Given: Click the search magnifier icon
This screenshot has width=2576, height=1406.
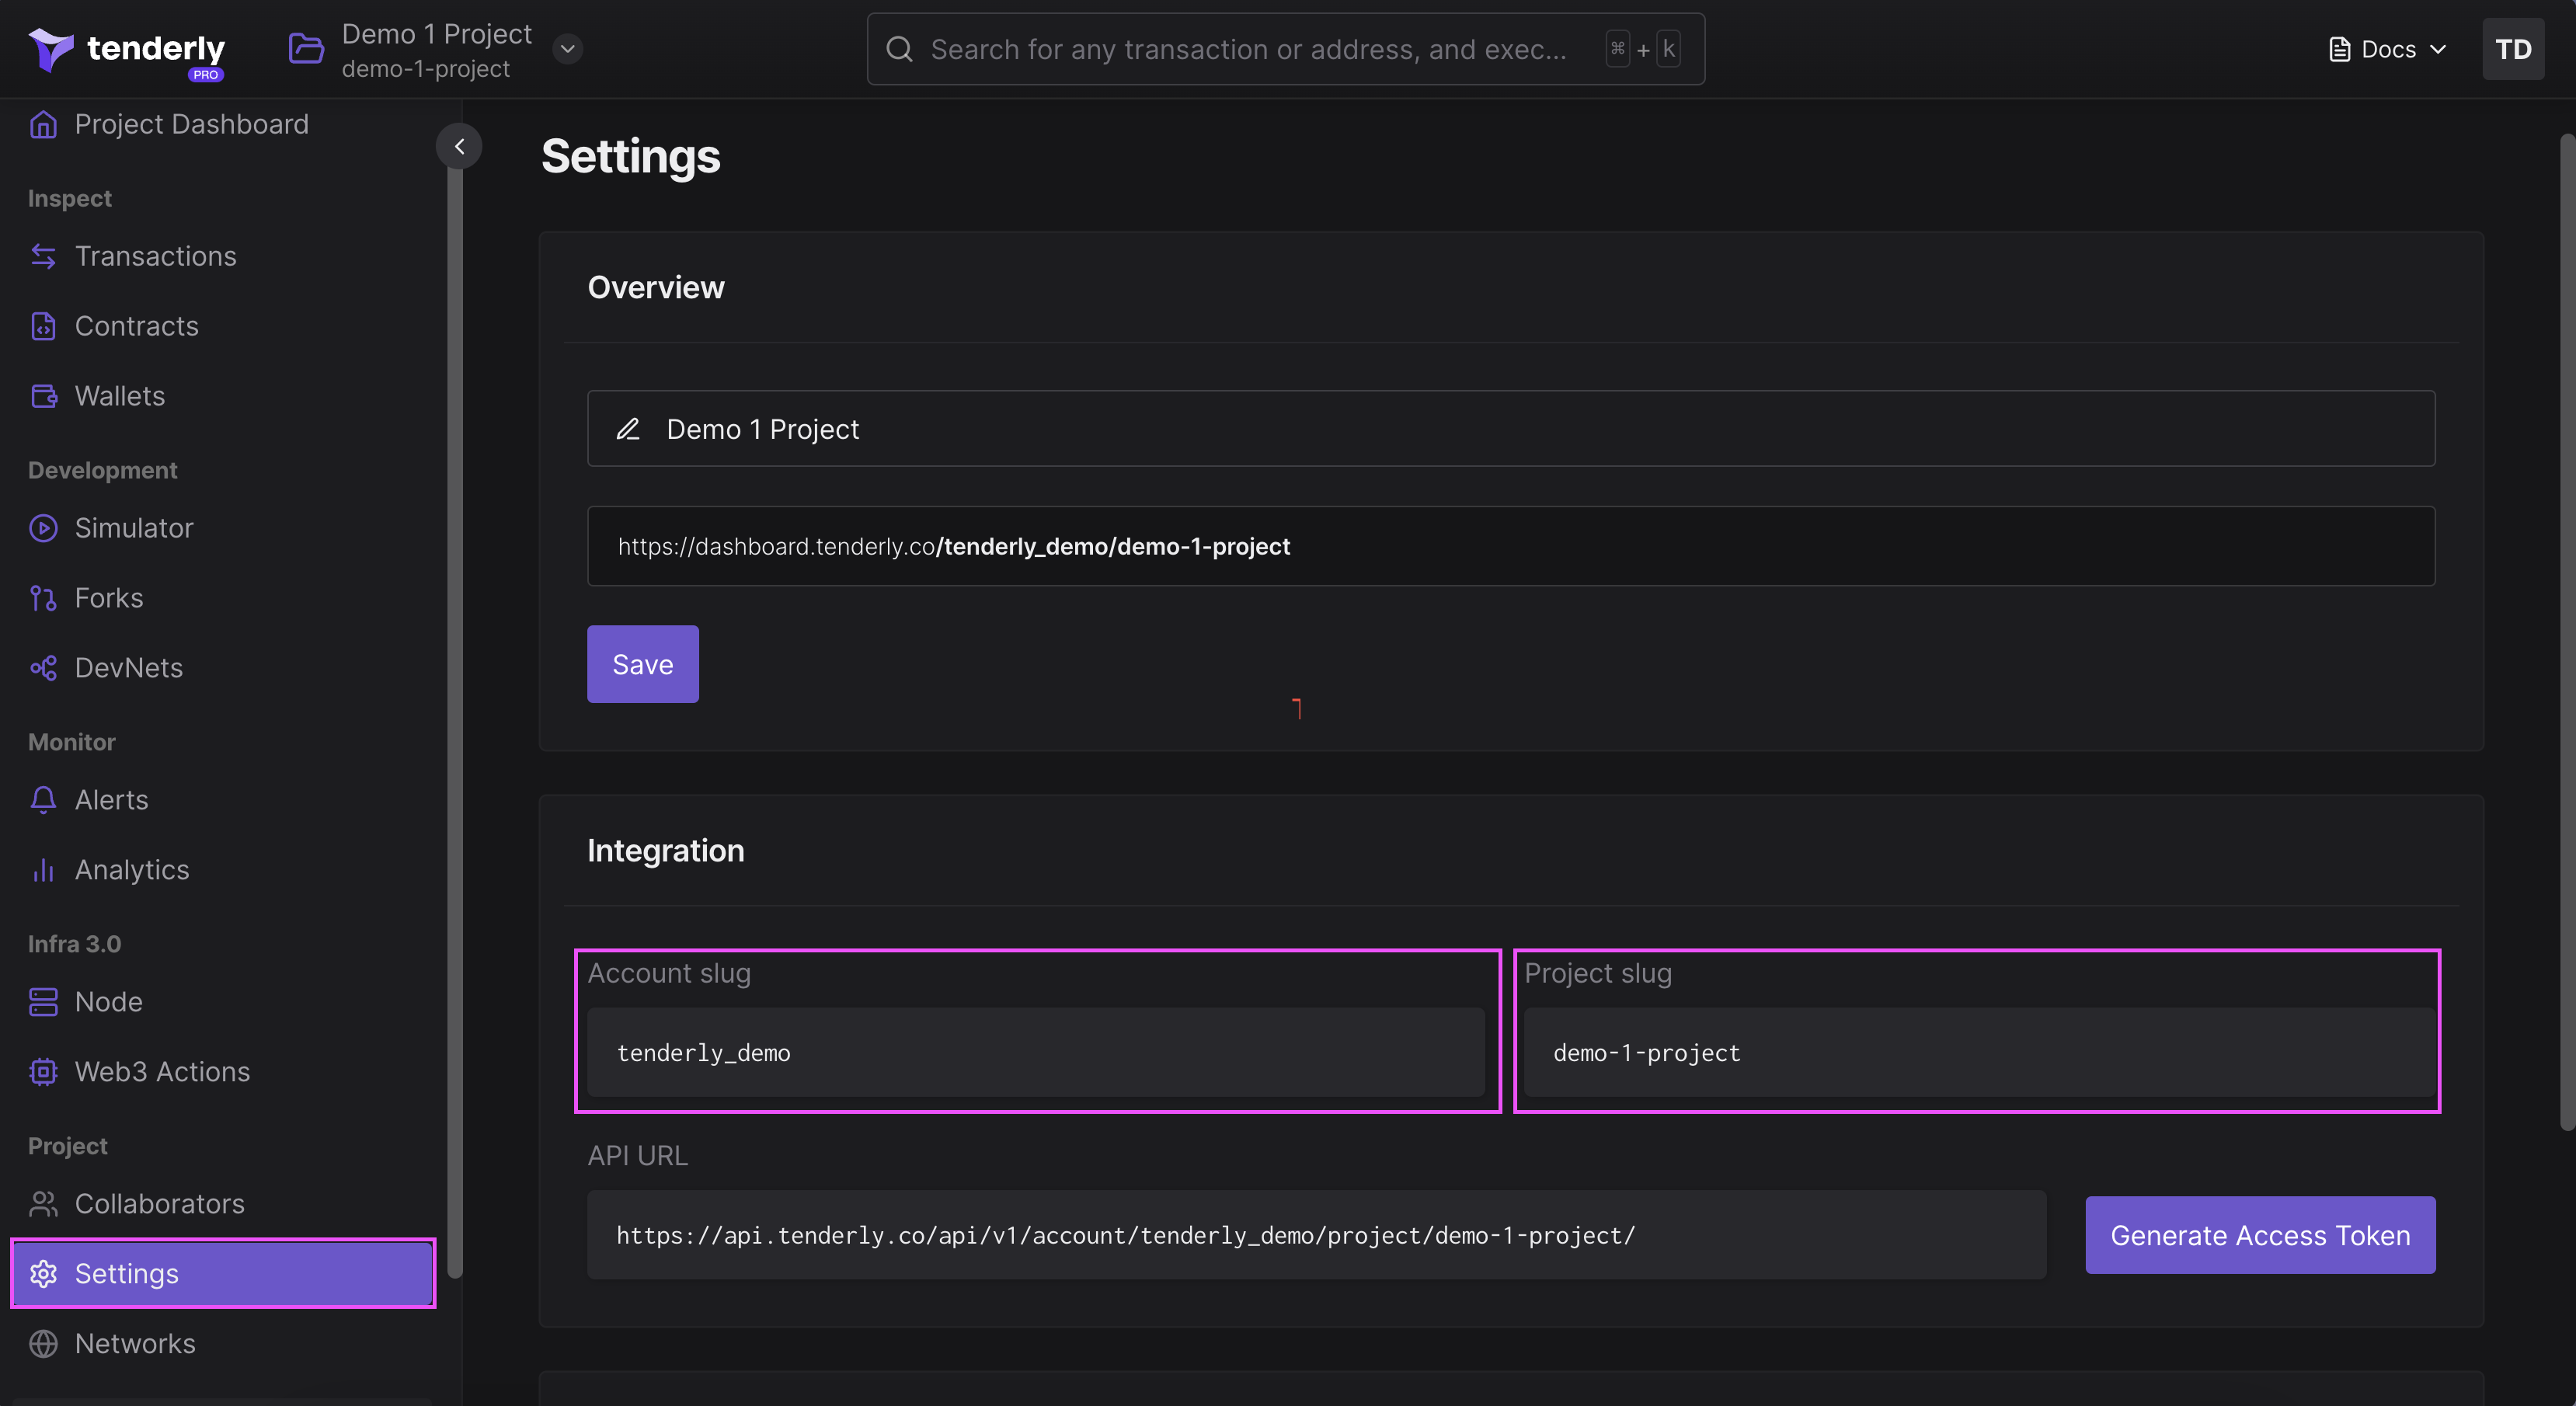Looking at the screenshot, I should click(x=899, y=49).
